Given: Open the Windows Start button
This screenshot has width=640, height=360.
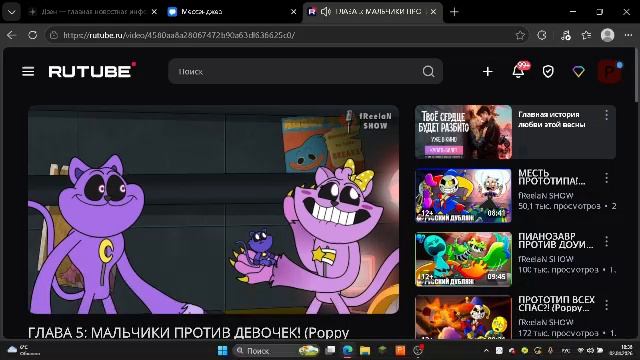Looking at the screenshot, I should pos(222,351).
